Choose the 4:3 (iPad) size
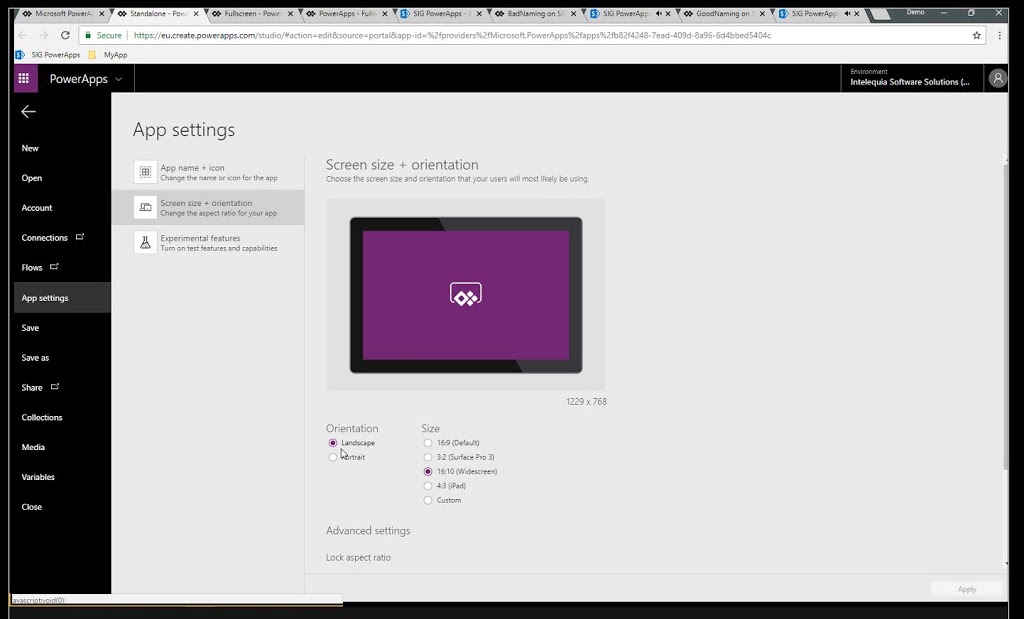1024x619 pixels. 428,486
